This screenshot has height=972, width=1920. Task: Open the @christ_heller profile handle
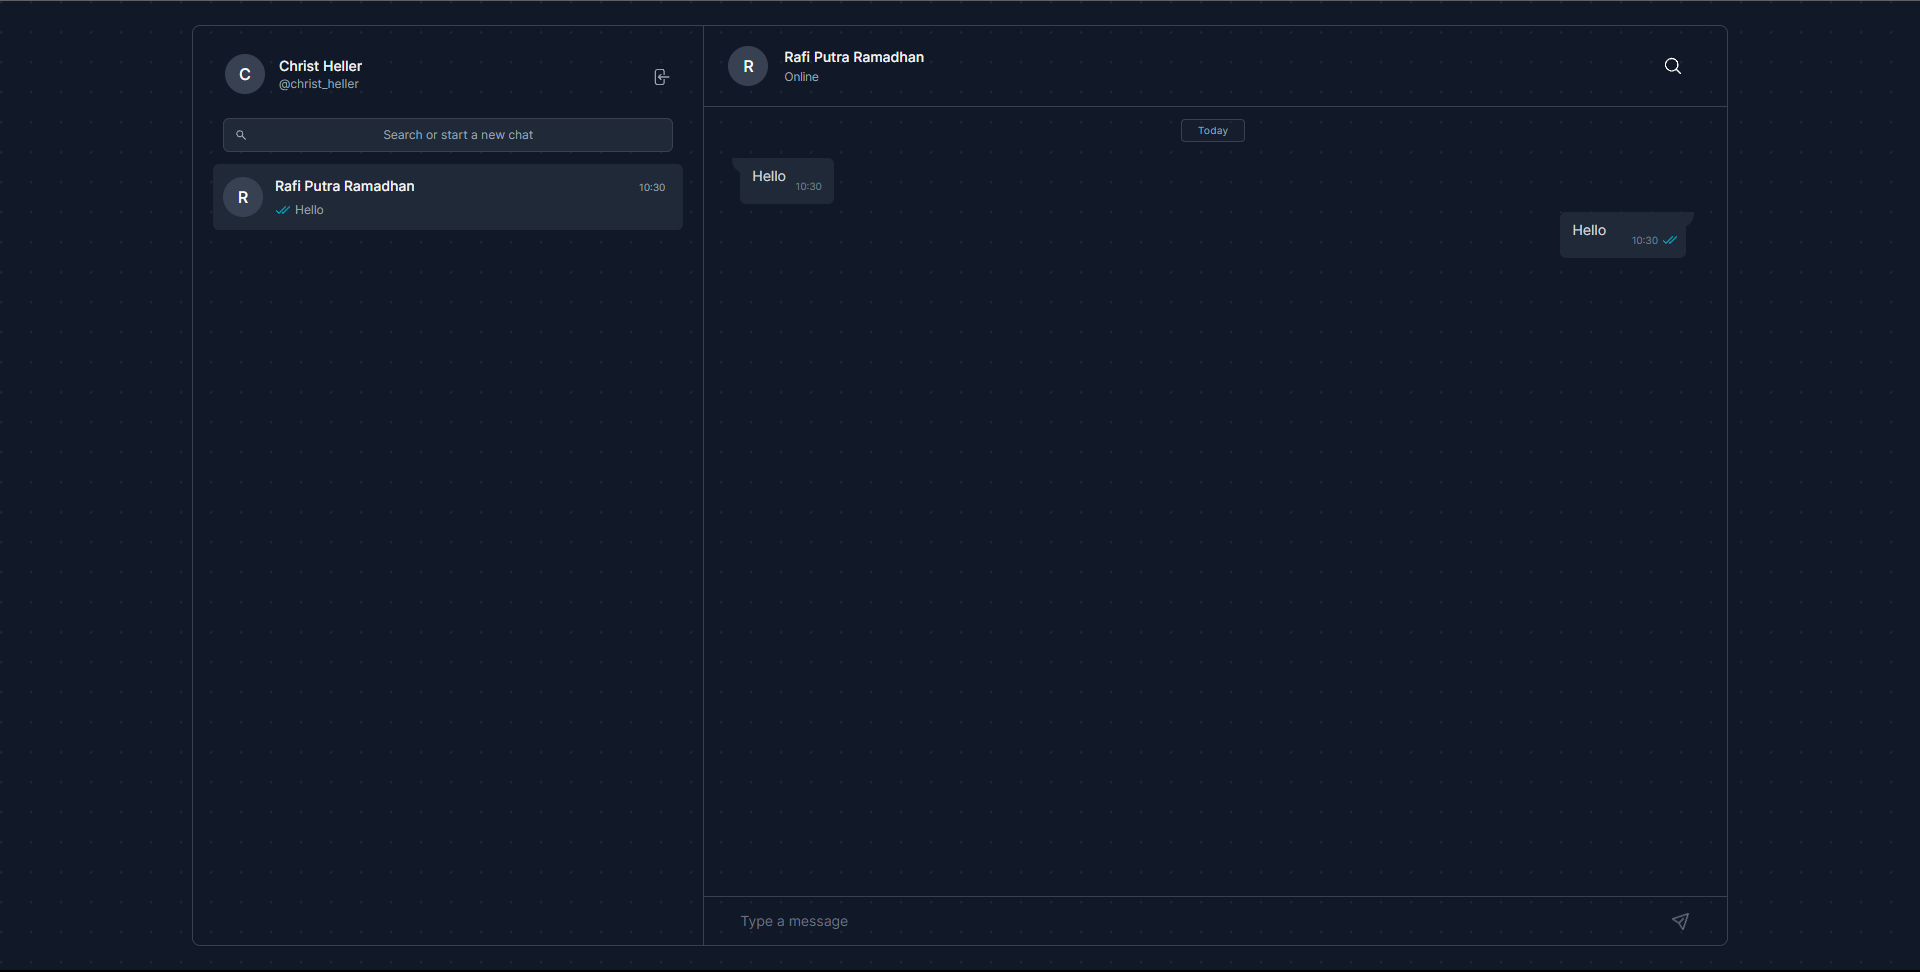[x=318, y=84]
